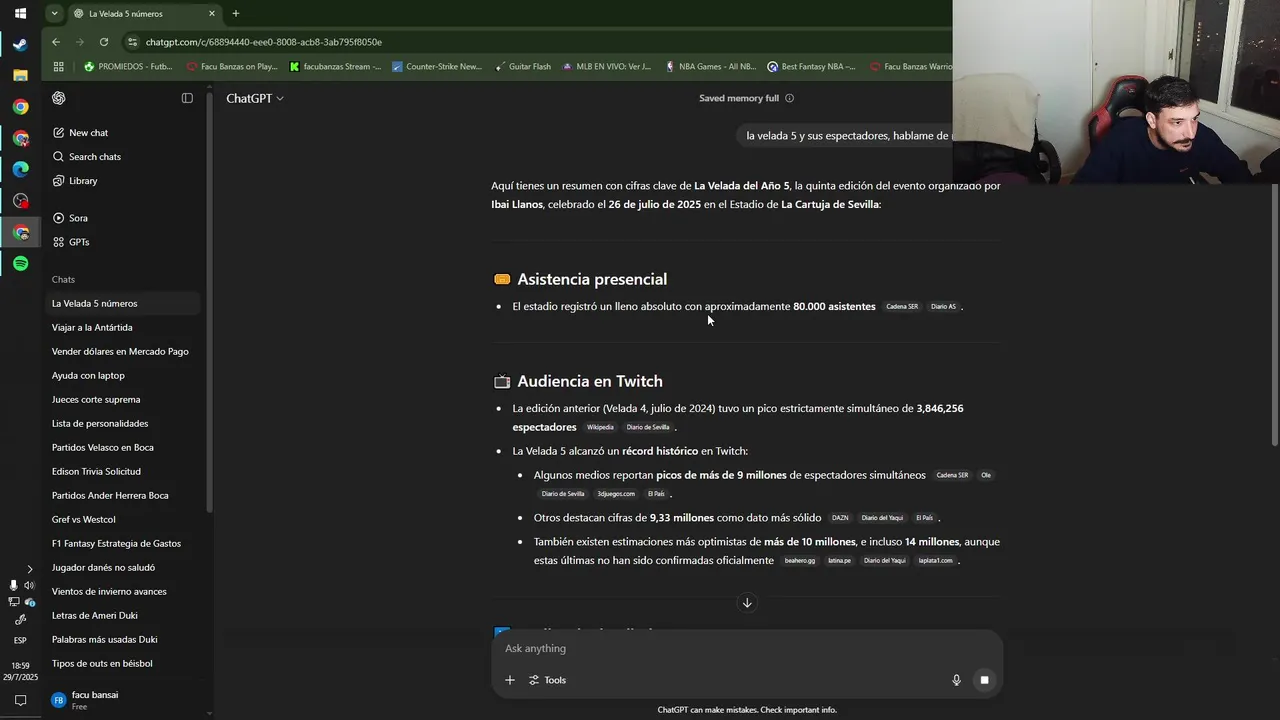This screenshot has width=1280, height=720.
Task: Stop the response generation
Action: click(x=984, y=680)
